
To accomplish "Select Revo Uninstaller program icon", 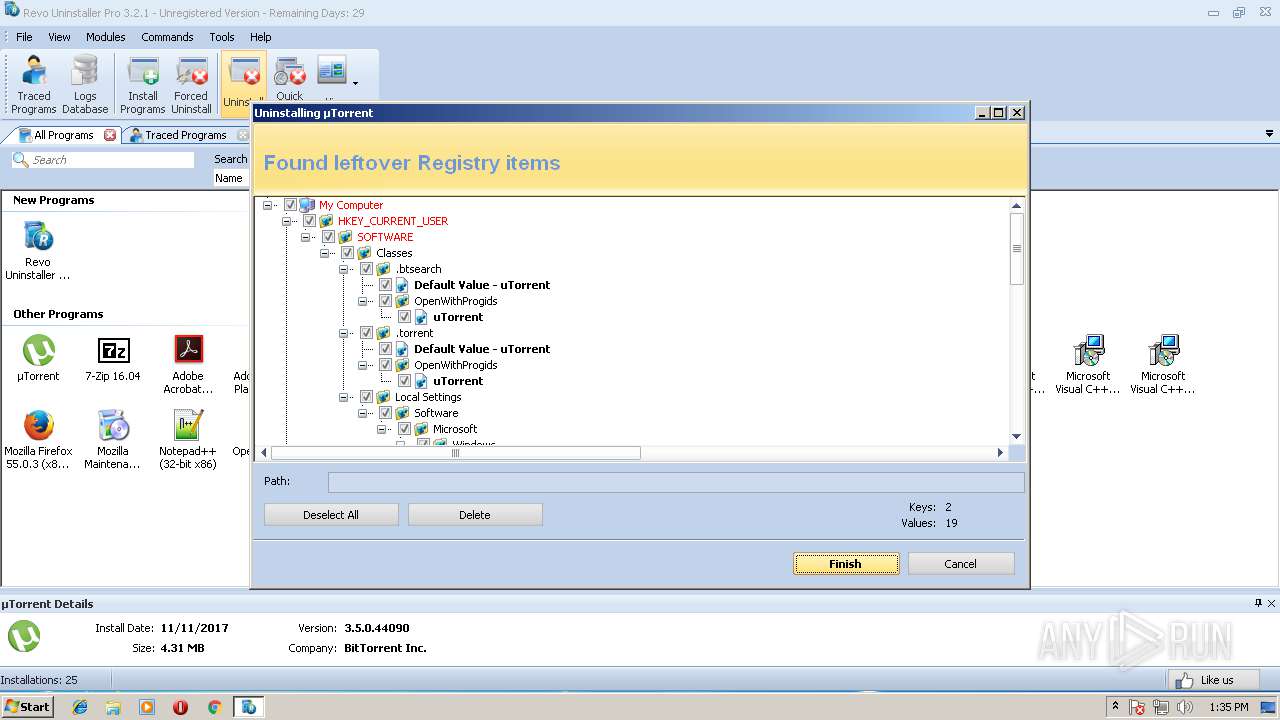I will [x=38, y=251].
